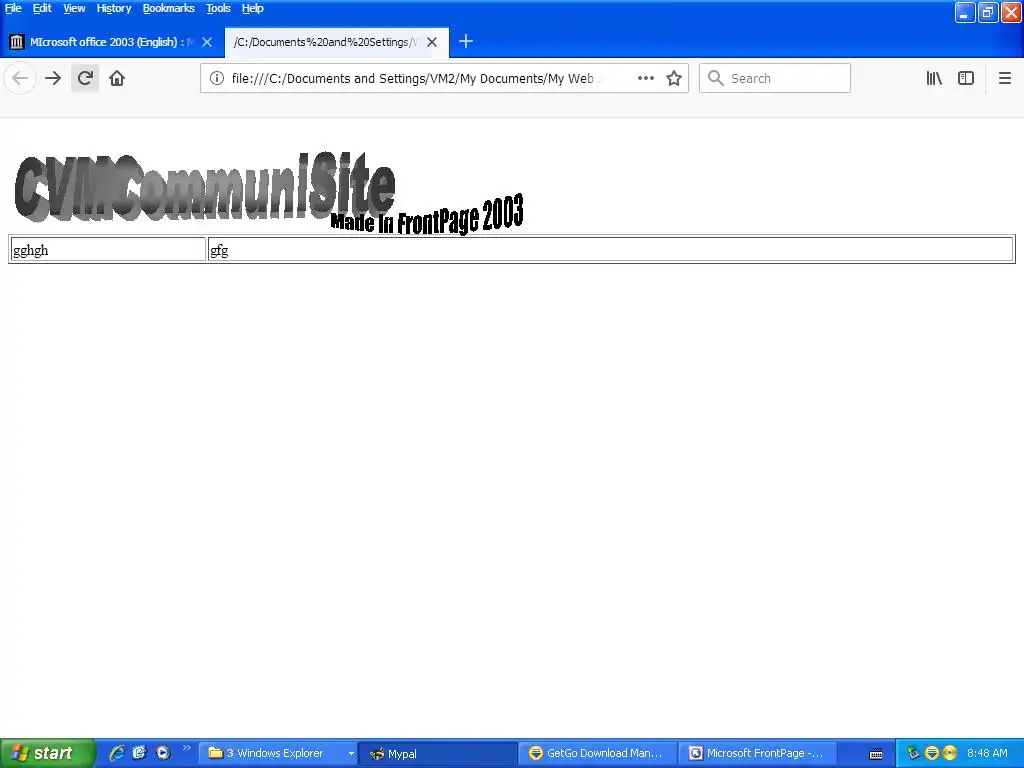Expand the Quick Launch overflow chevron
Image resolution: width=1024 pixels, height=768 pixels.
[x=187, y=748]
